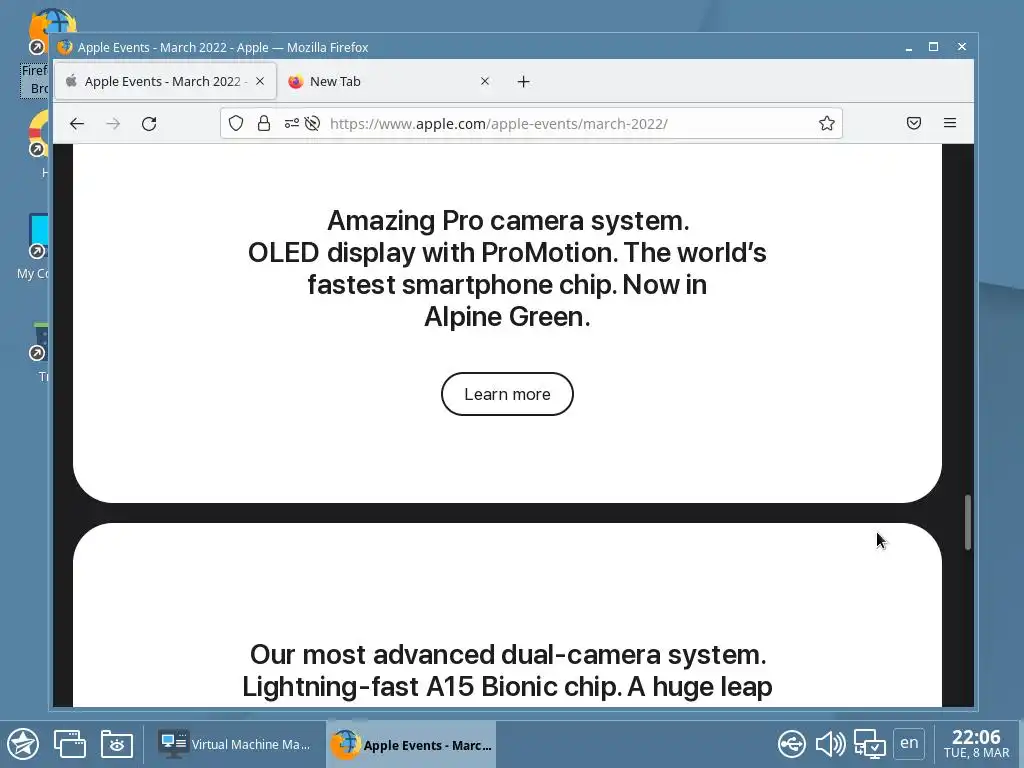View site security via padlock icon
The height and width of the screenshot is (768, 1024).
(x=264, y=123)
